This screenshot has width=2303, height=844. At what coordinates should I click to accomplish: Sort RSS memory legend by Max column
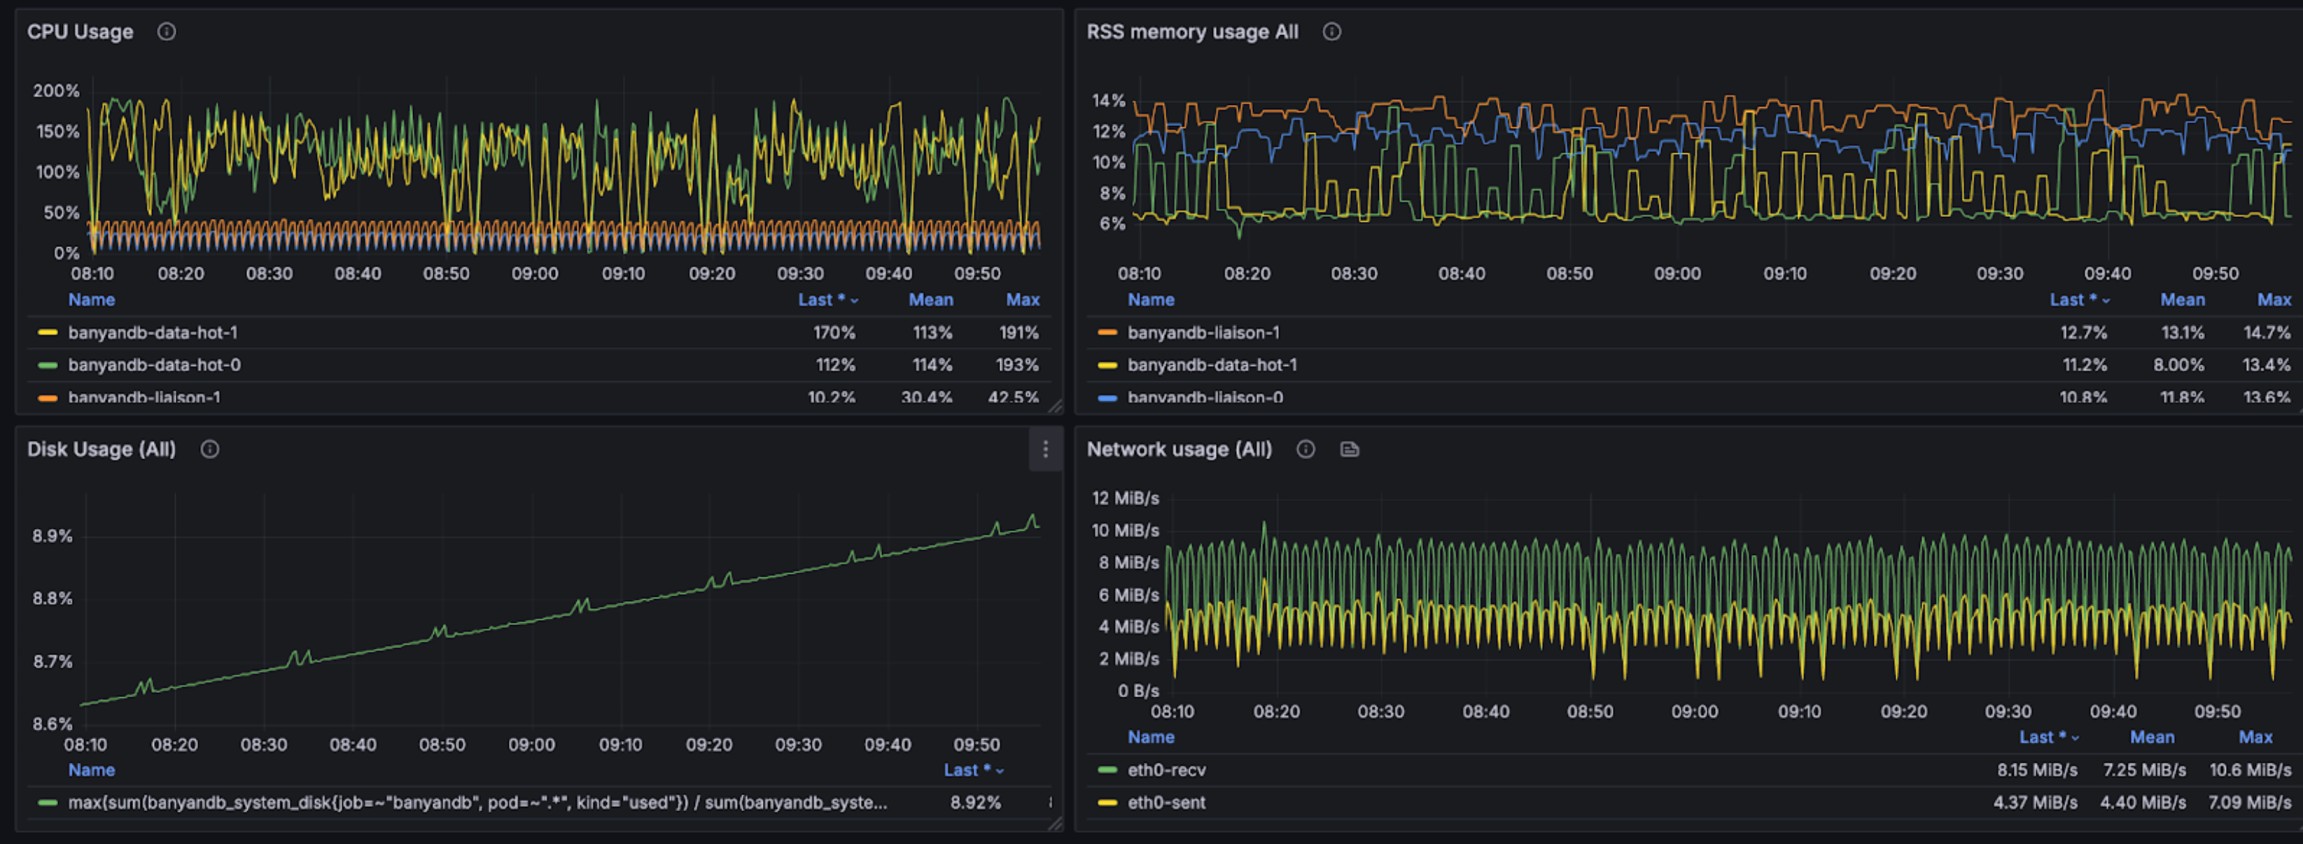click(x=2273, y=300)
